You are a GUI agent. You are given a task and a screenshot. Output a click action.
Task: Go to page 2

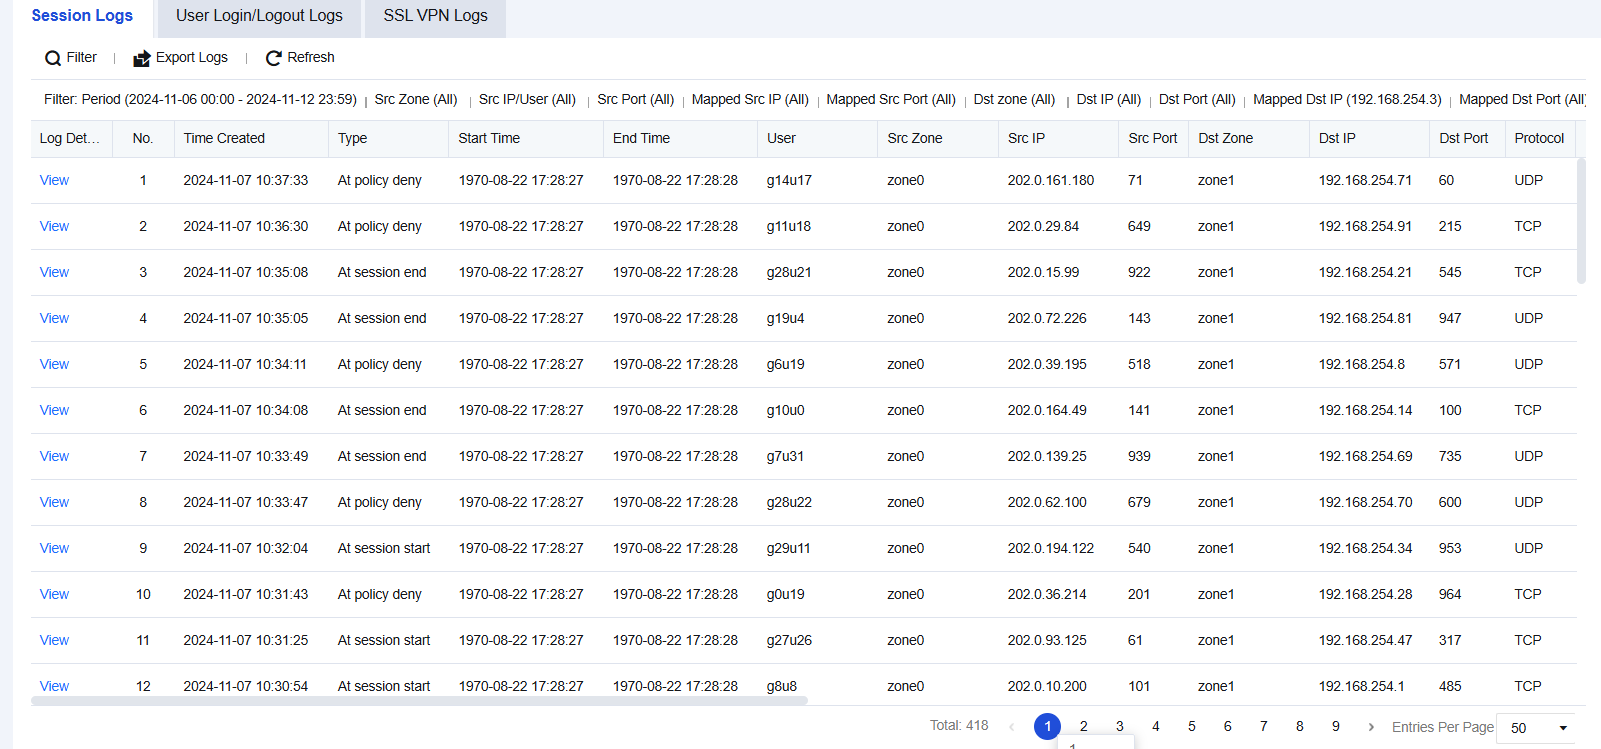pyautogui.click(x=1083, y=727)
